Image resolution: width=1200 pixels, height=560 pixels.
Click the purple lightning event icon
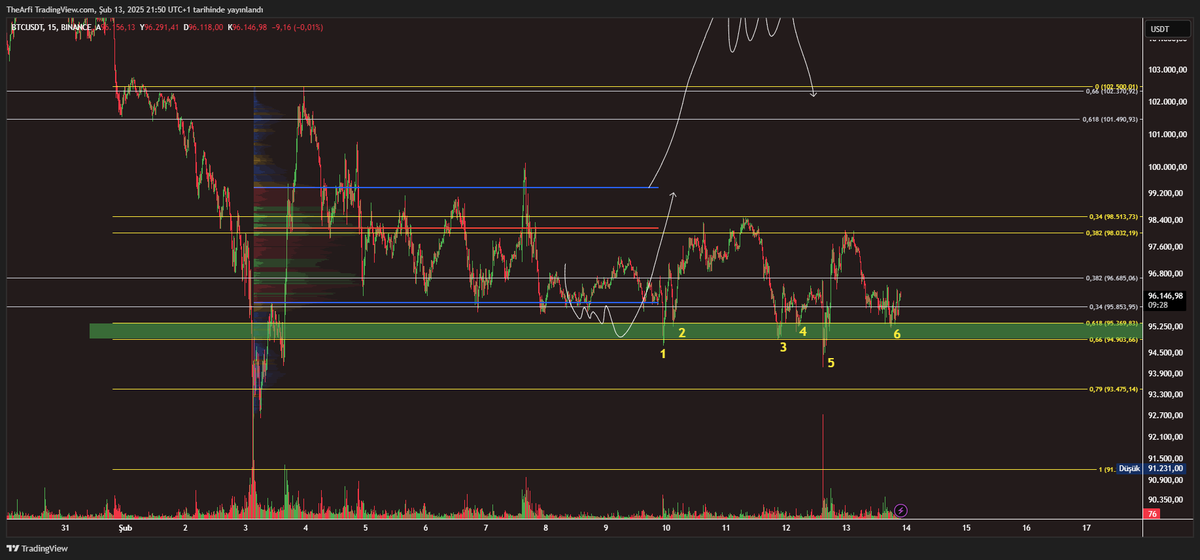pyautogui.click(x=901, y=511)
